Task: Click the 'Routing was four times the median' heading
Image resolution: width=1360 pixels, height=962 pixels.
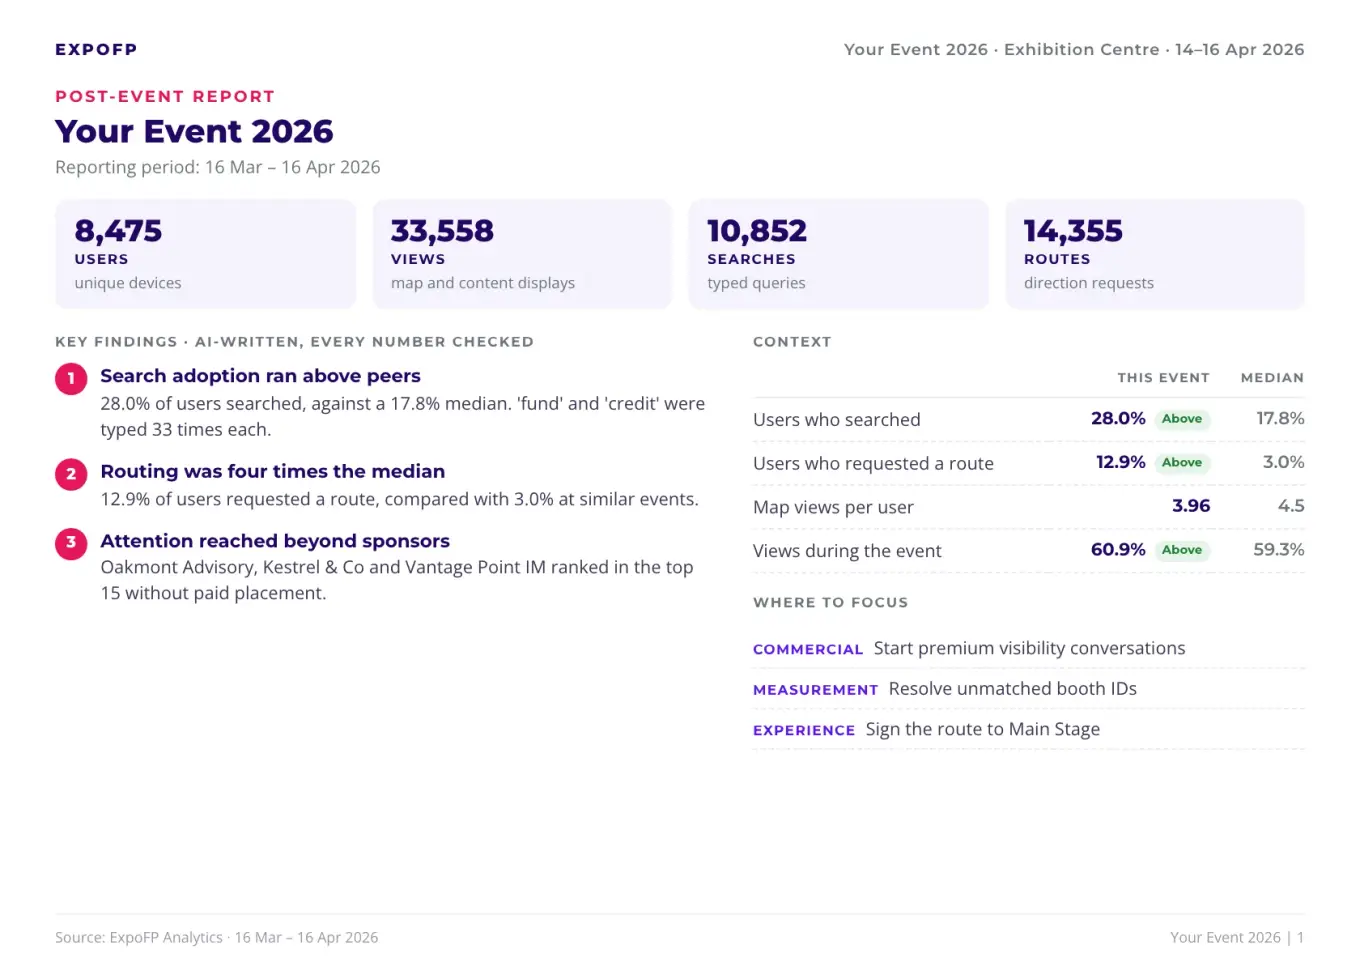Action: [x=273, y=471]
